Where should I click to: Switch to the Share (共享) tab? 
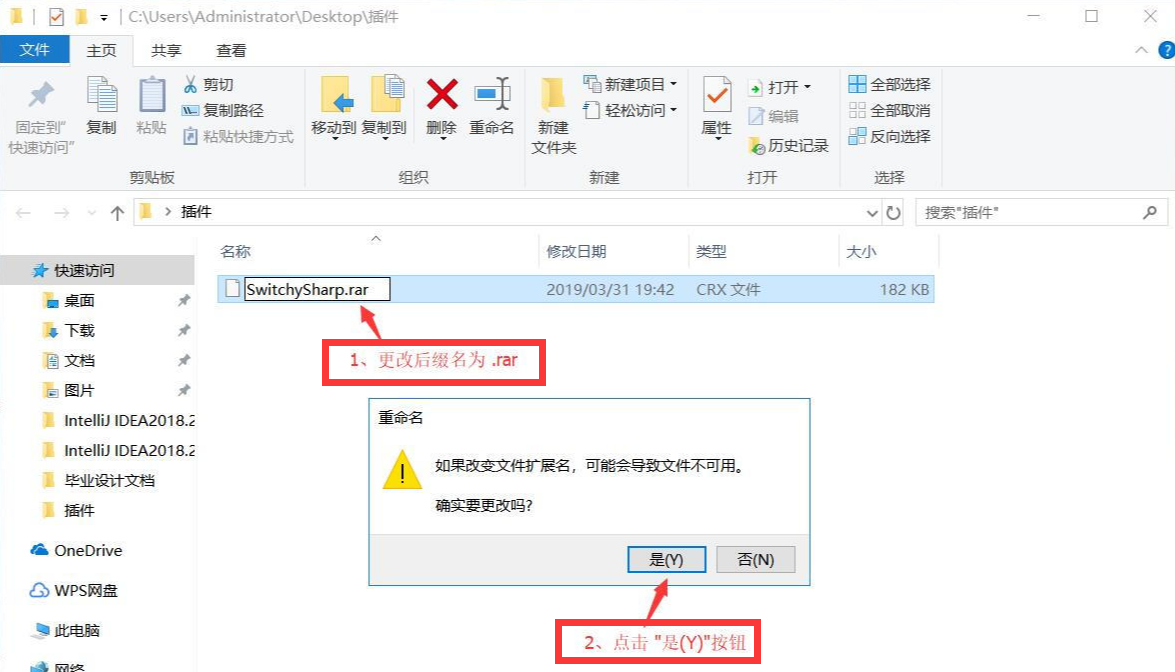[x=166, y=50]
